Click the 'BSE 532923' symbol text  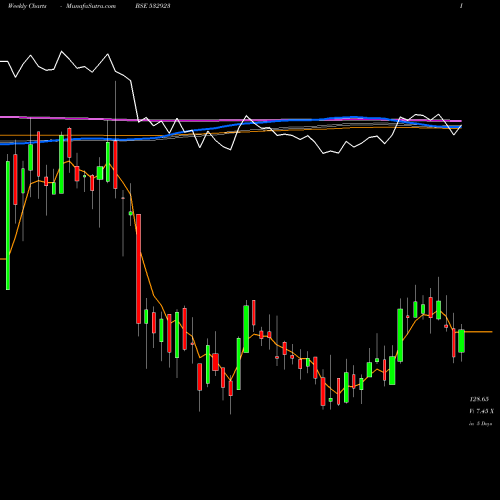coord(153,6)
